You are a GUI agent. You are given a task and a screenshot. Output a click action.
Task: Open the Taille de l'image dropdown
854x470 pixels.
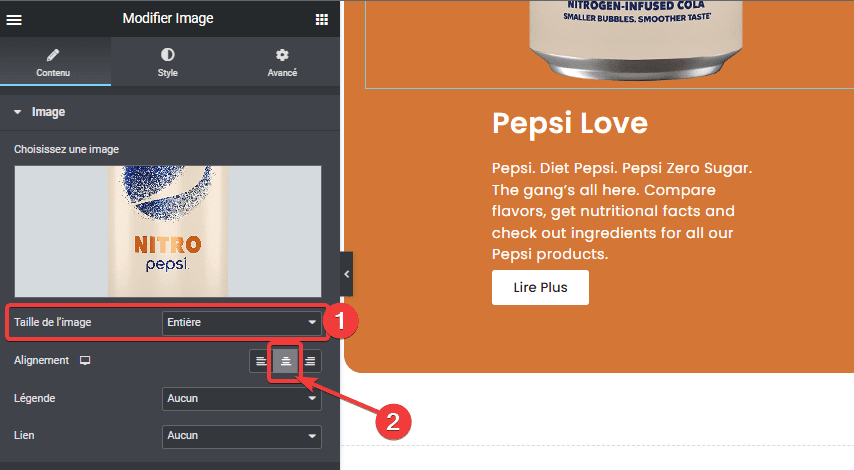click(241, 322)
